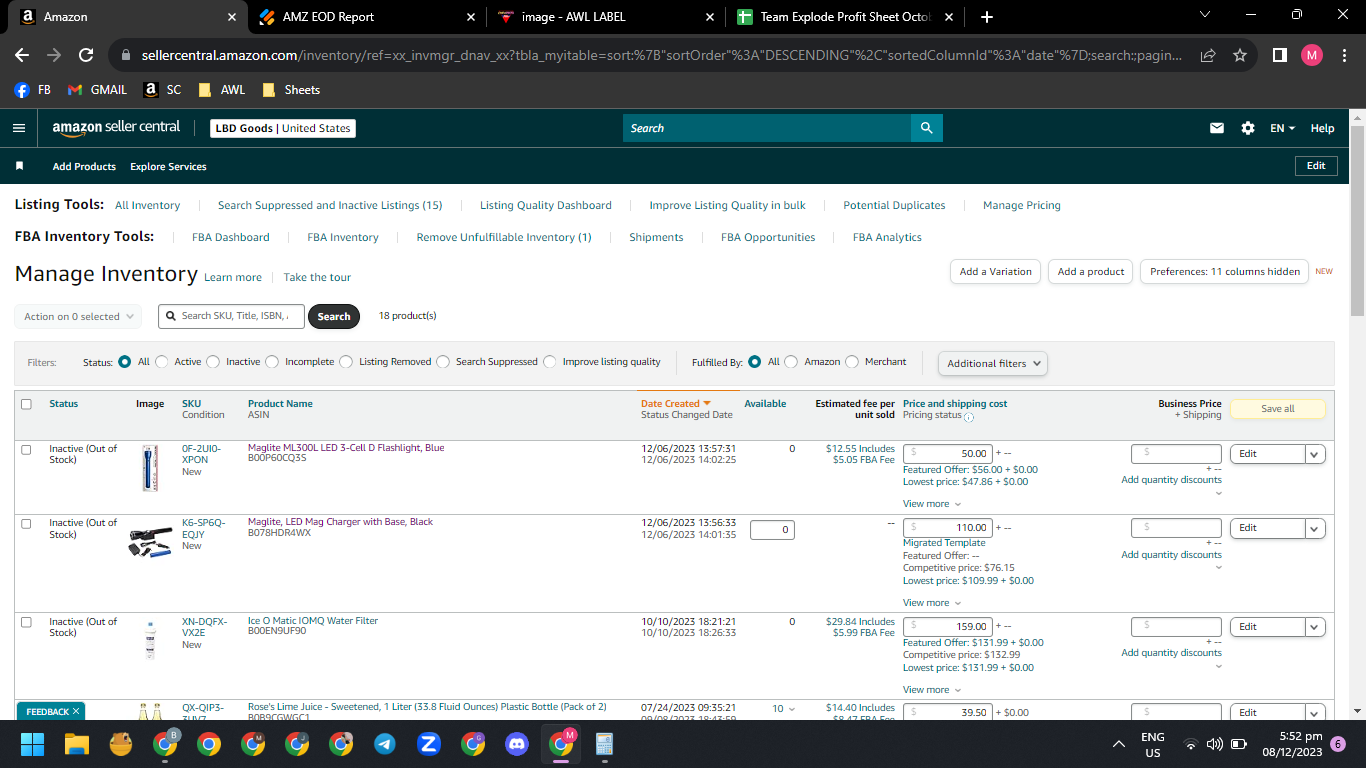
Task: Open Edit dropdown arrow for Ice O Matic
Action: click(1315, 627)
